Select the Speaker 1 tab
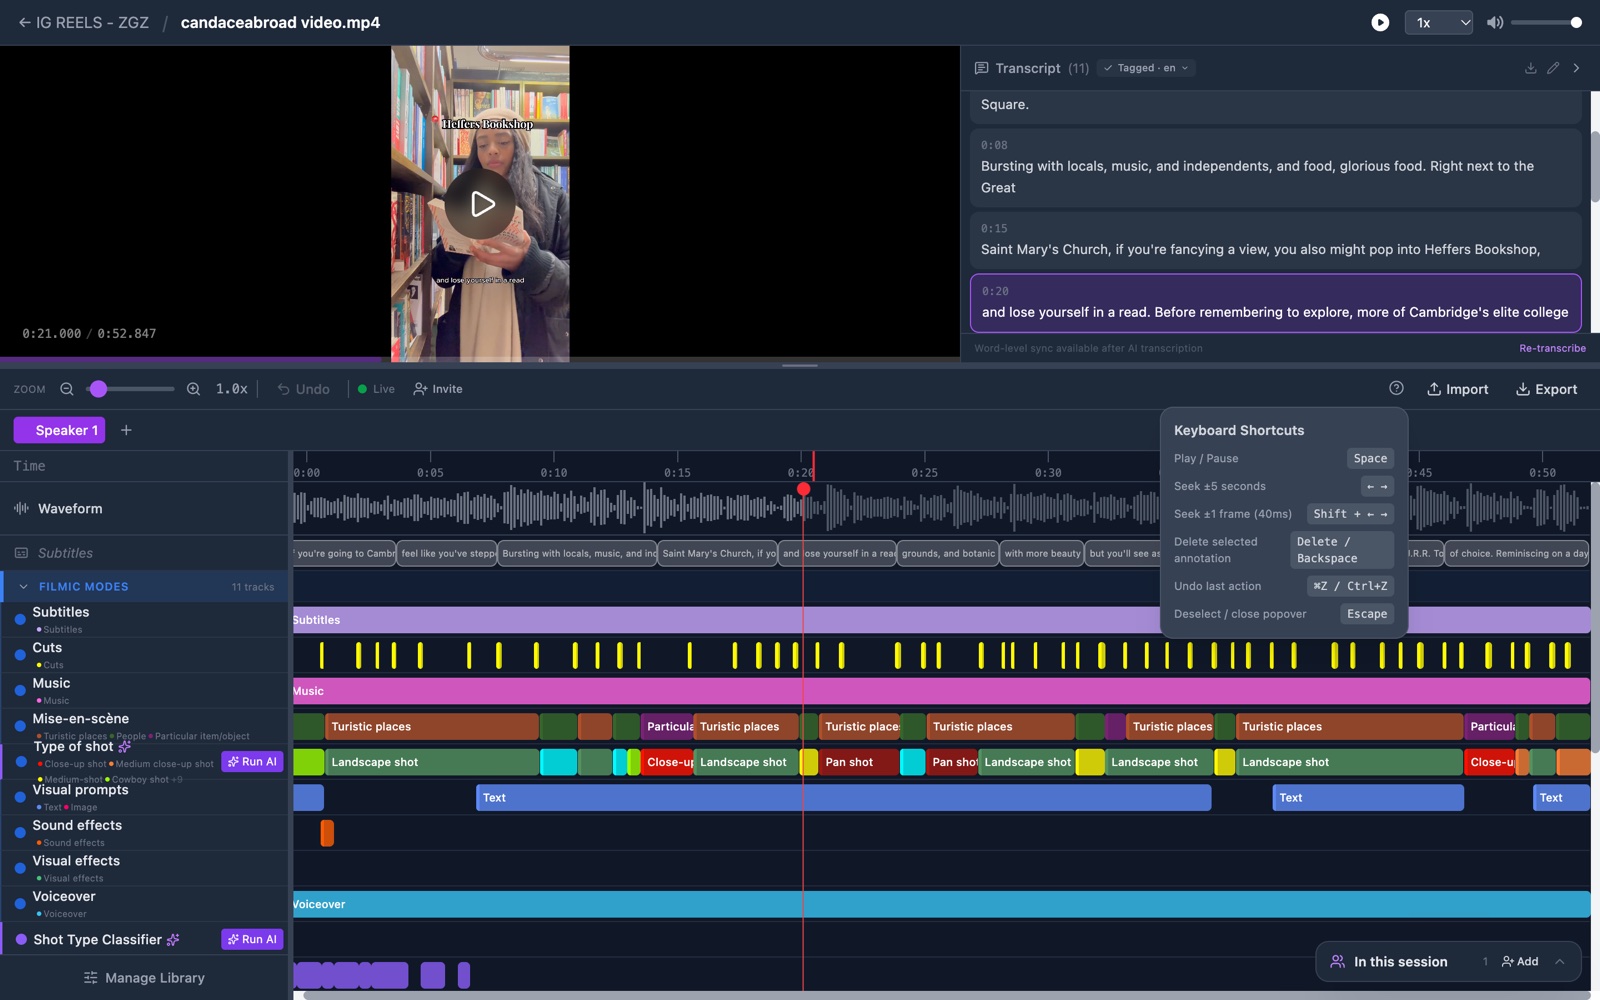The height and width of the screenshot is (1000, 1600). click(59, 430)
